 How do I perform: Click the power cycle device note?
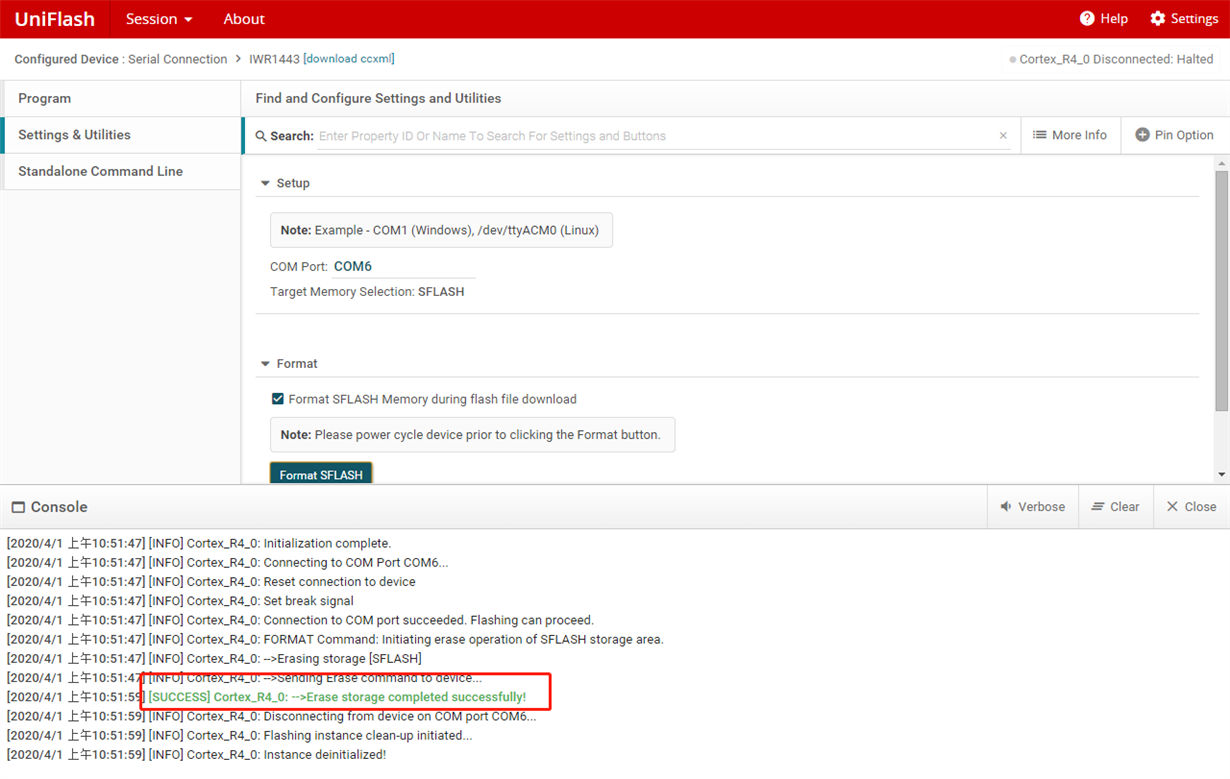tap(472, 435)
